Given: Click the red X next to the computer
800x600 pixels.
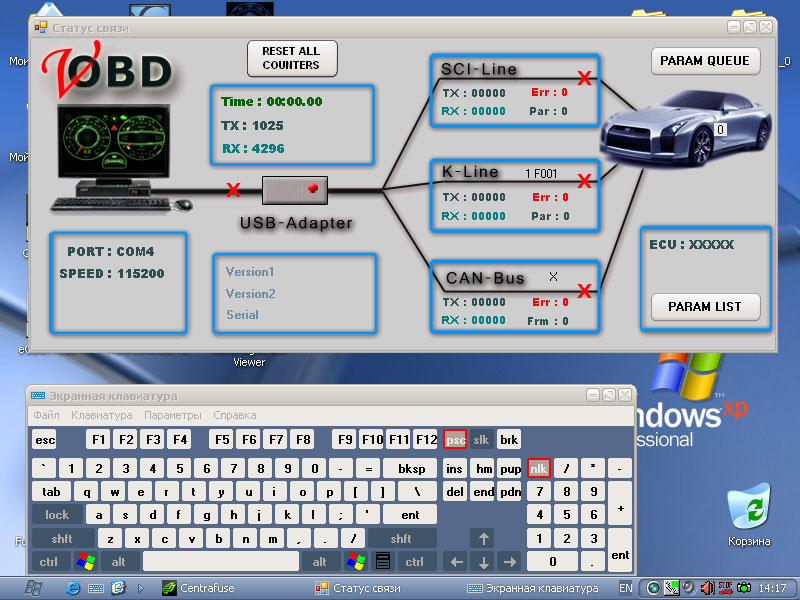Looking at the screenshot, I should click(233, 189).
